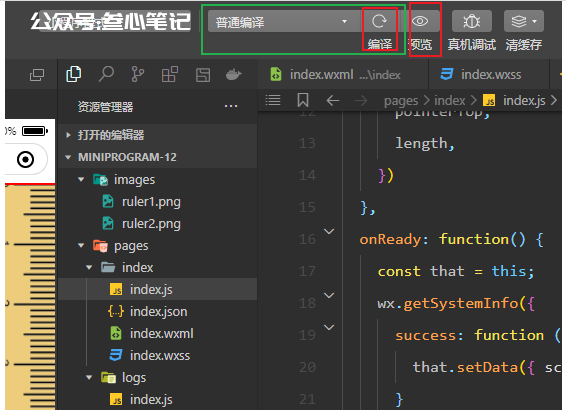Open the clear cache dropdown arrow
This screenshot has width=566, height=412.
[x=535, y=21]
